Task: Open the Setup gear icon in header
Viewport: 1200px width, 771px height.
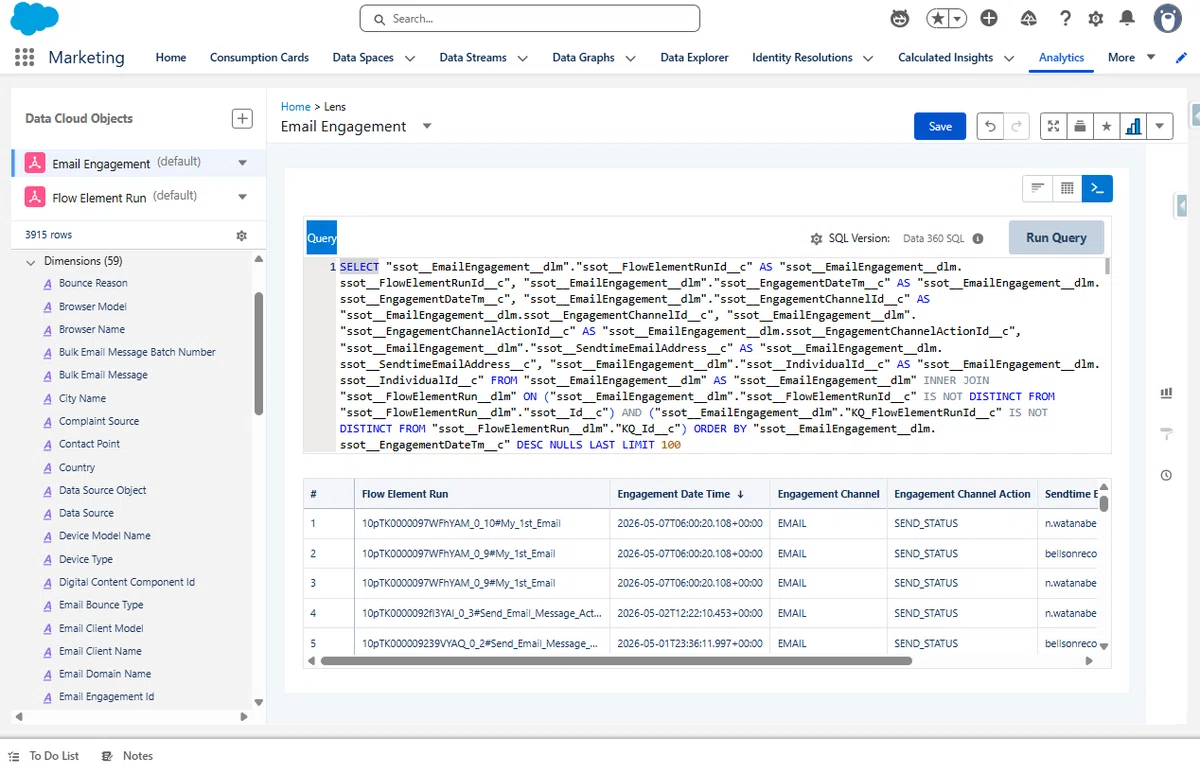Action: 1096,18
